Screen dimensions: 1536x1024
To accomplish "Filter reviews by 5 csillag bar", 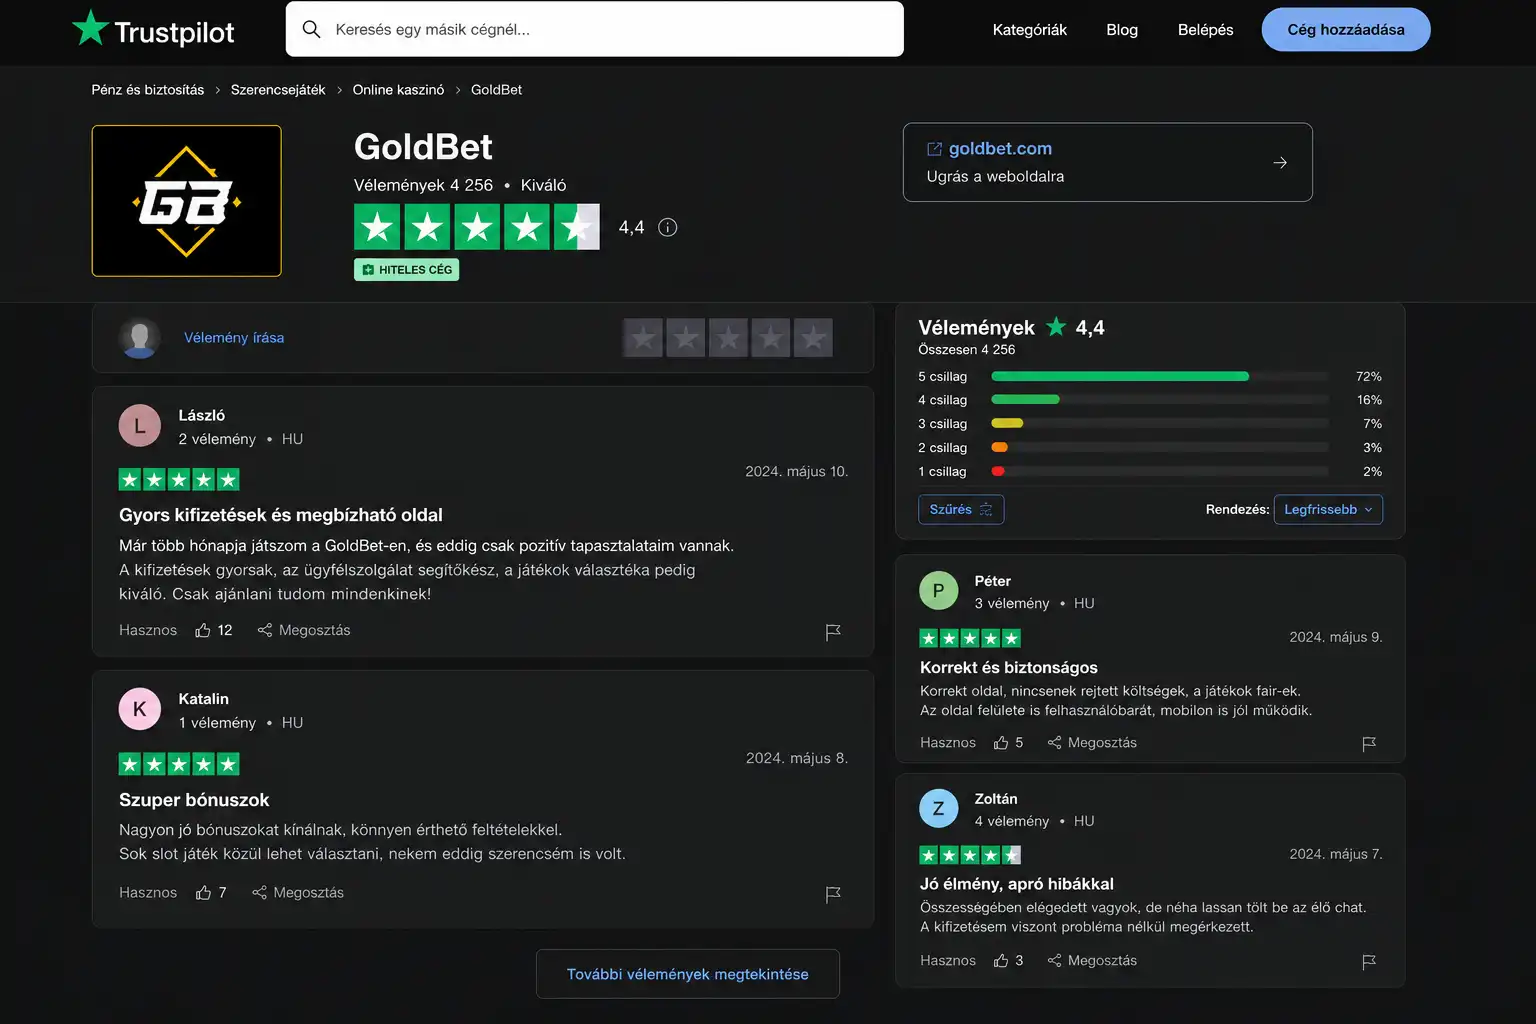I will [x=1160, y=377].
